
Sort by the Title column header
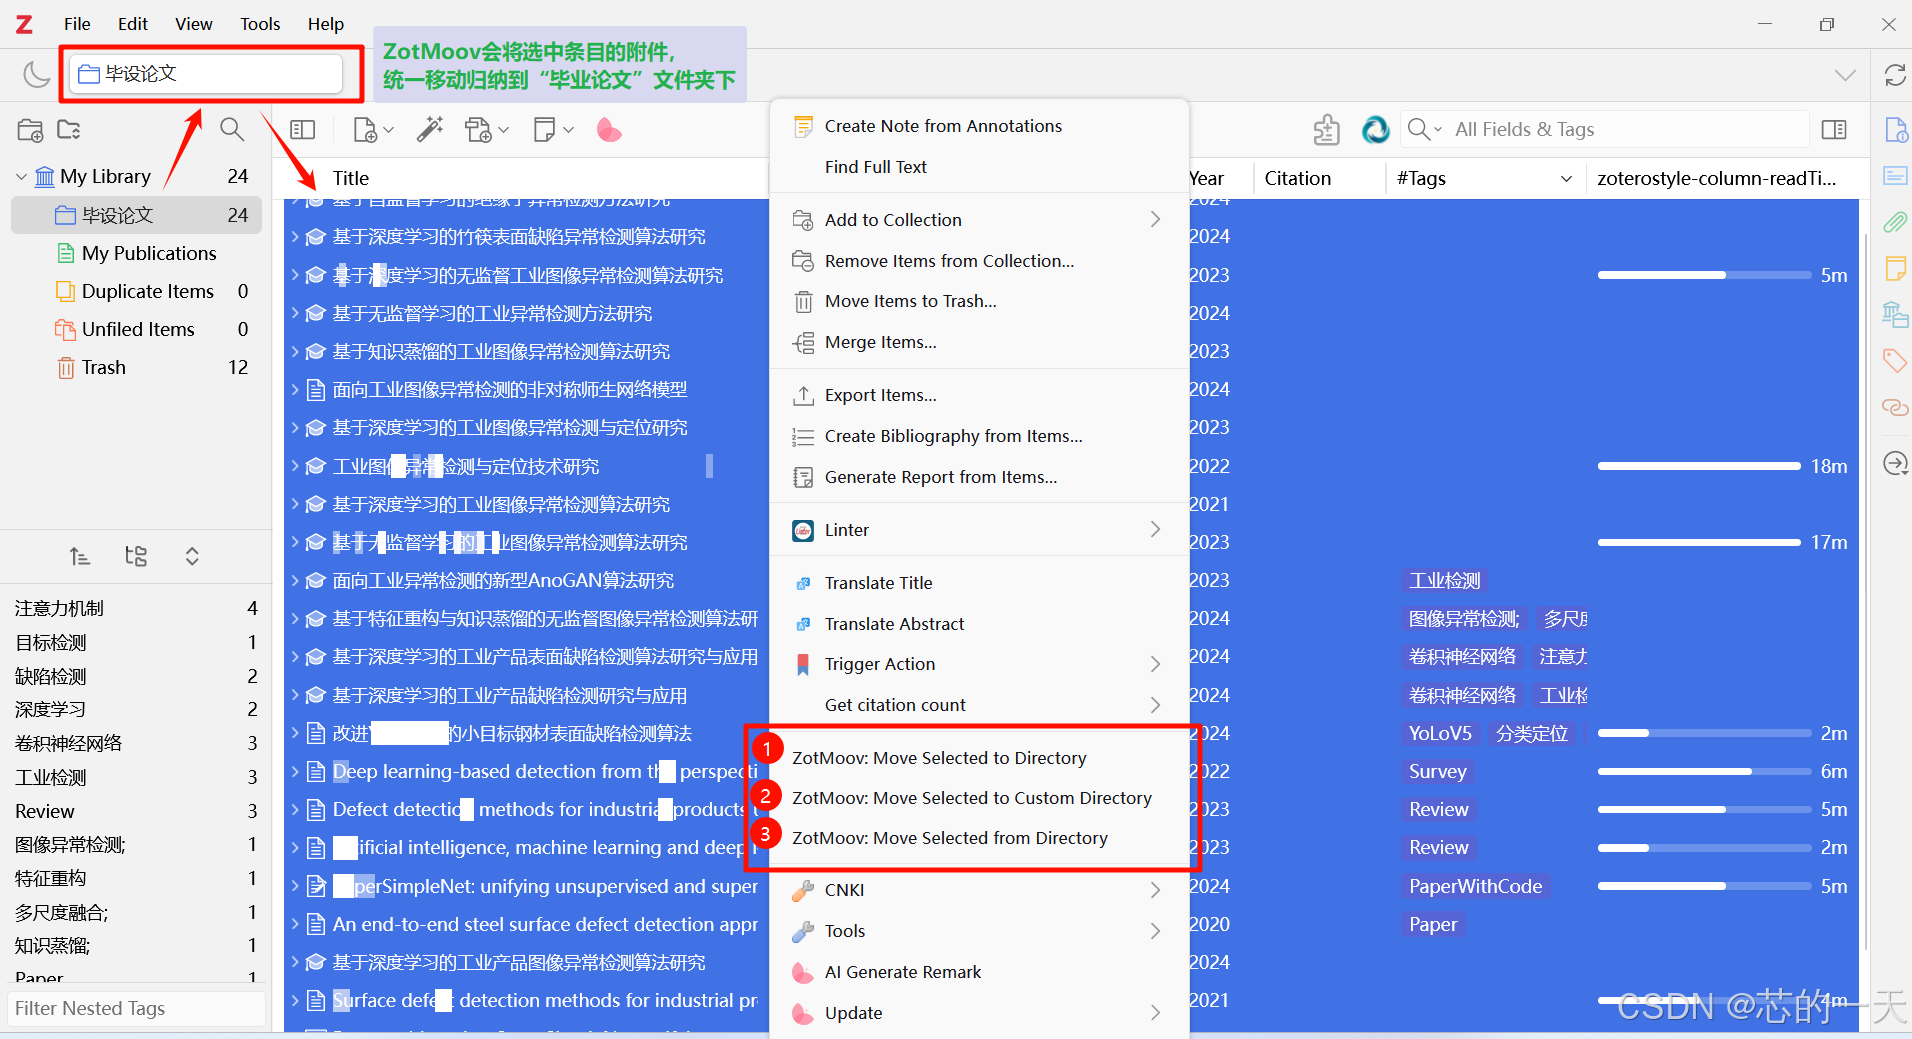click(351, 179)
